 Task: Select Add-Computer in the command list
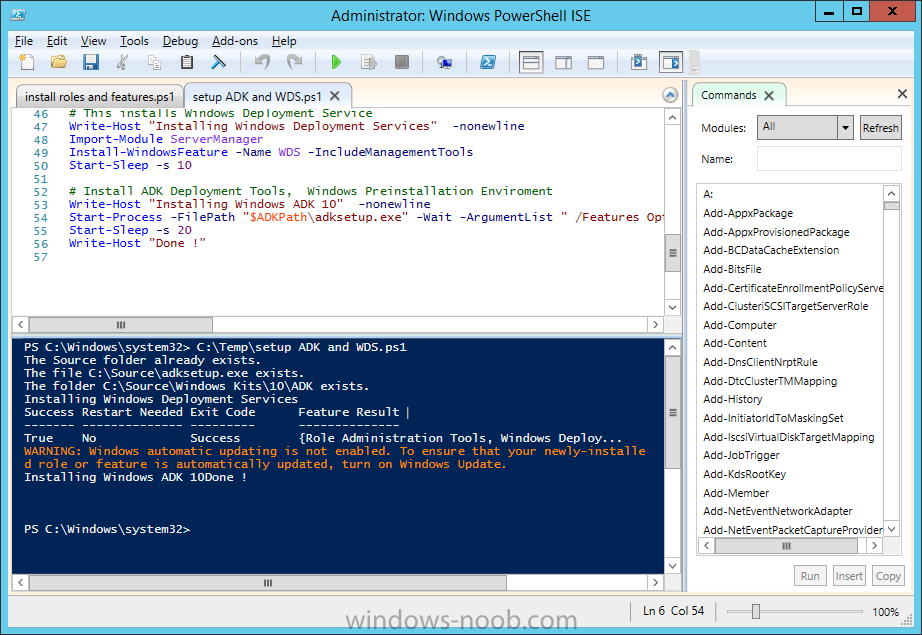click(x=740, y=325)
